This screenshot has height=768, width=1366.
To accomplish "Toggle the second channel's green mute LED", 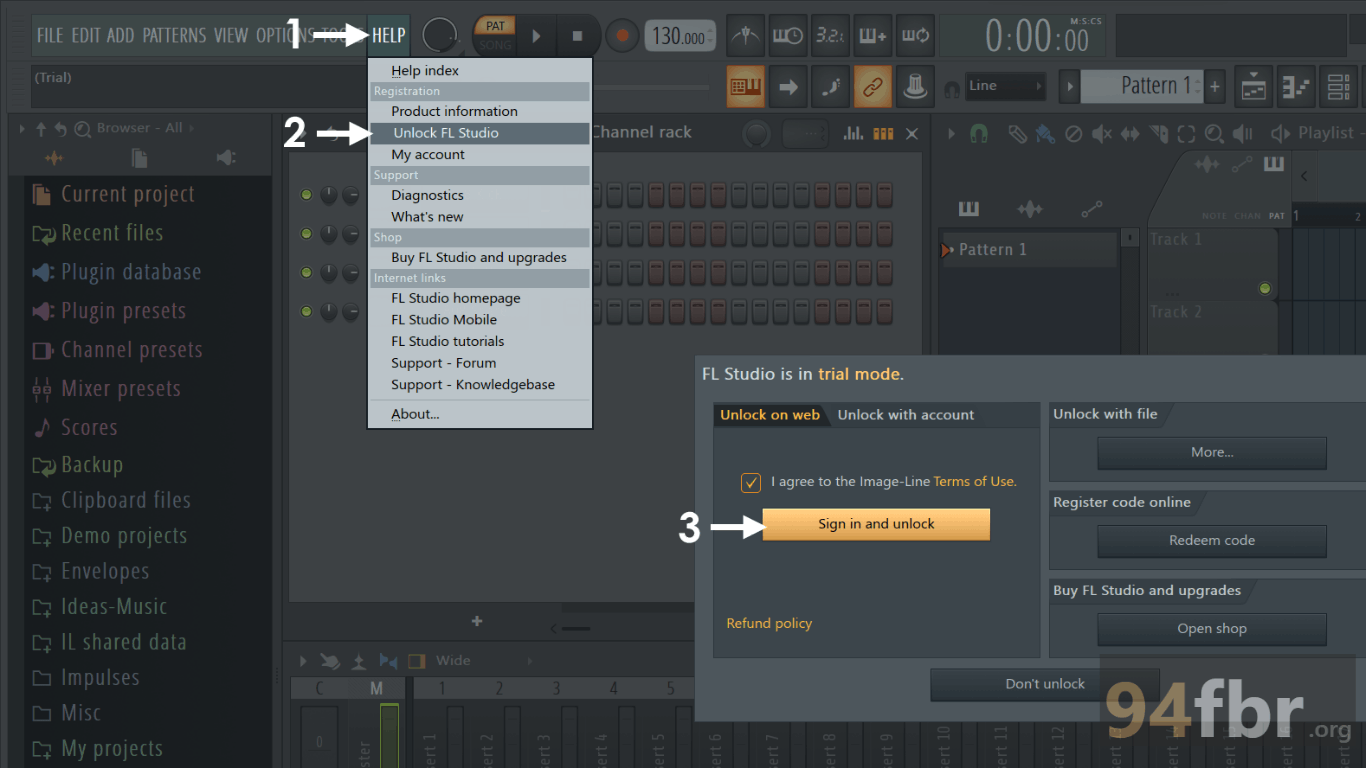I will pyautogui.click(x=306, y=234).
